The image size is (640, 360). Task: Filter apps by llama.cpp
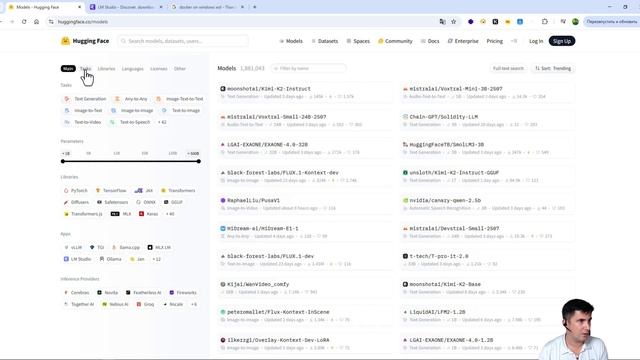point(126,247)
